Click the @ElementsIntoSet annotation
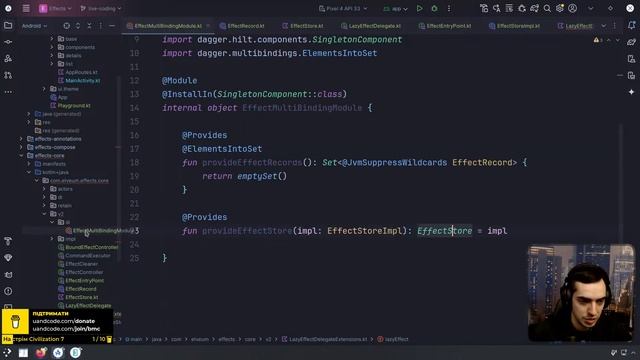The image size is (640, 360). [222, 149]
